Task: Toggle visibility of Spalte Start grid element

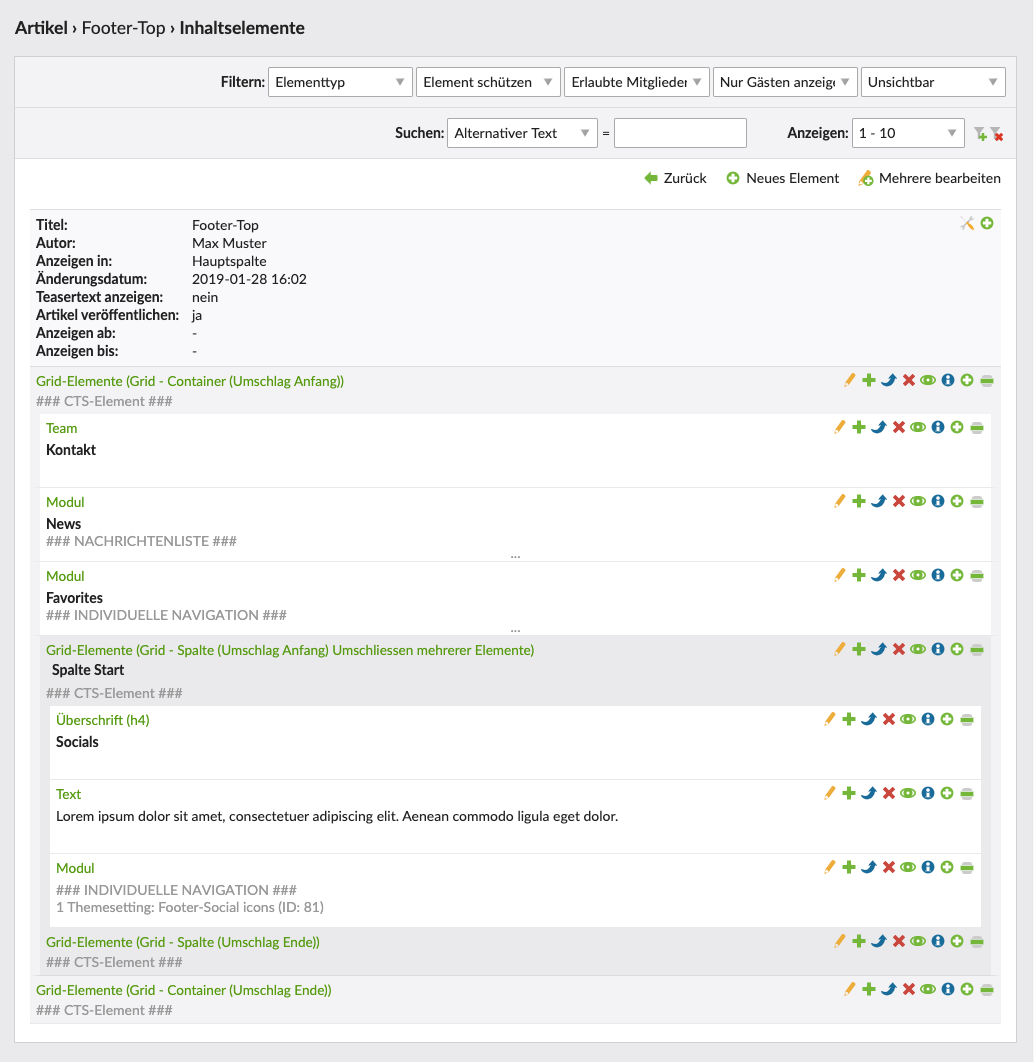Action: click(x=918, y=650)
